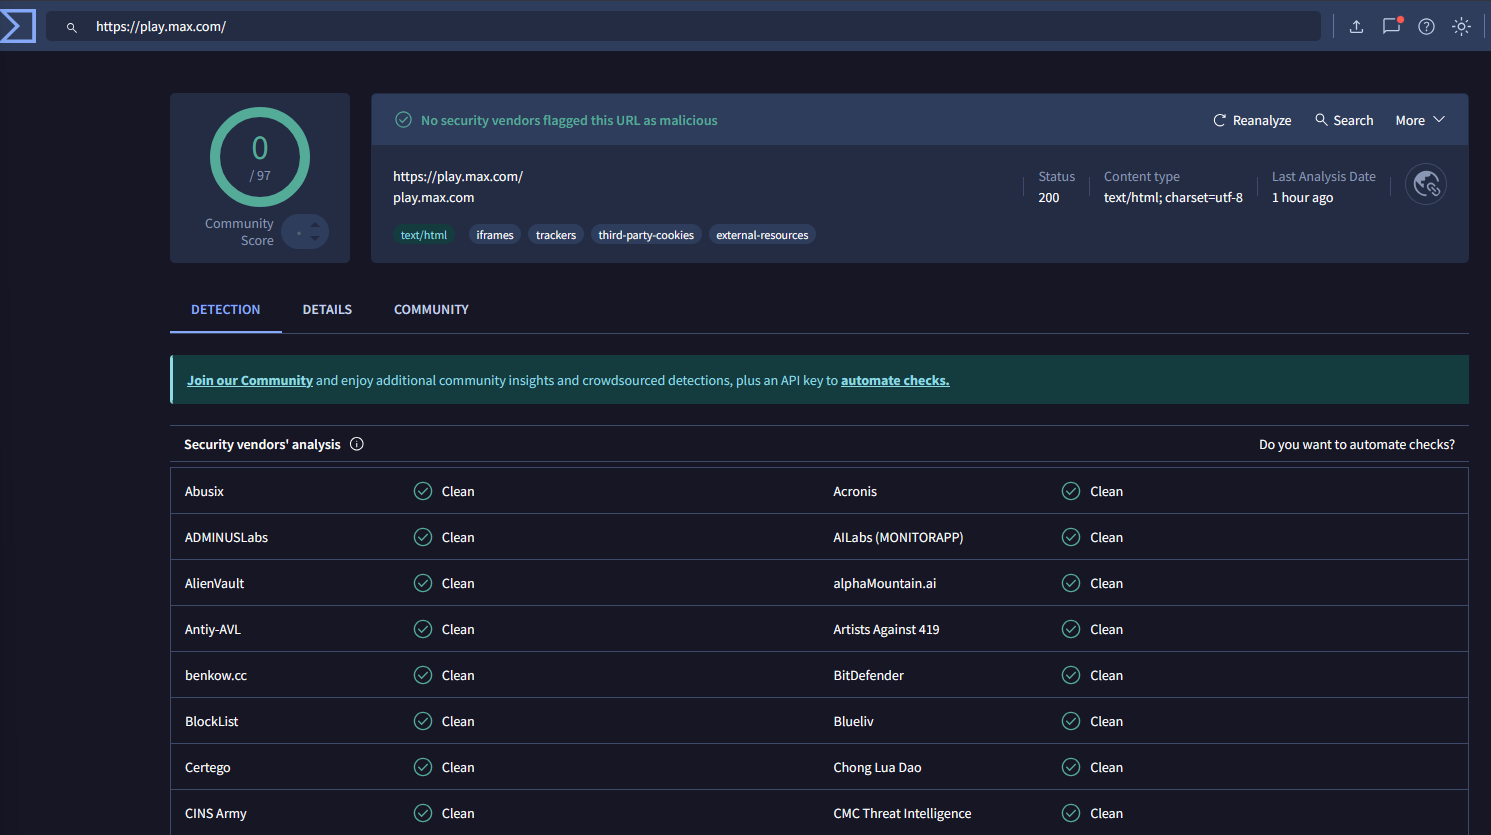
Task: Click the VirusTotal logo icon
Action: 17,26
